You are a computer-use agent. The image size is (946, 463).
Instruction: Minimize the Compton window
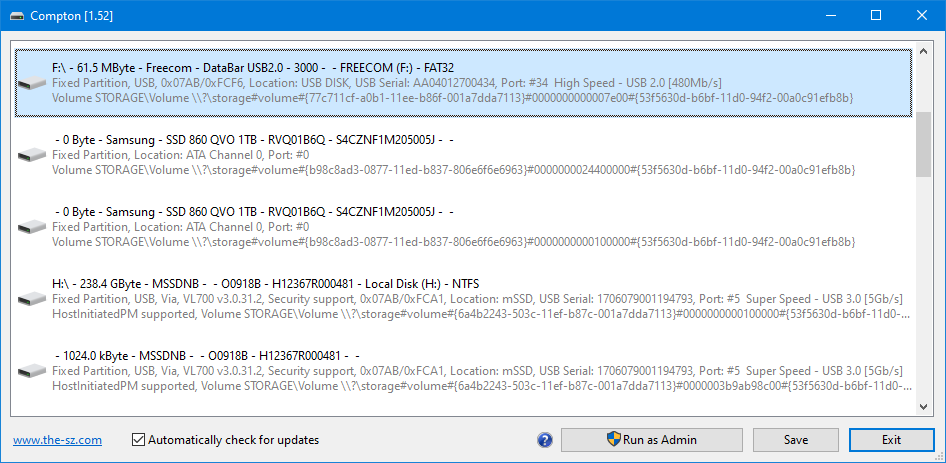coord(830,16)
